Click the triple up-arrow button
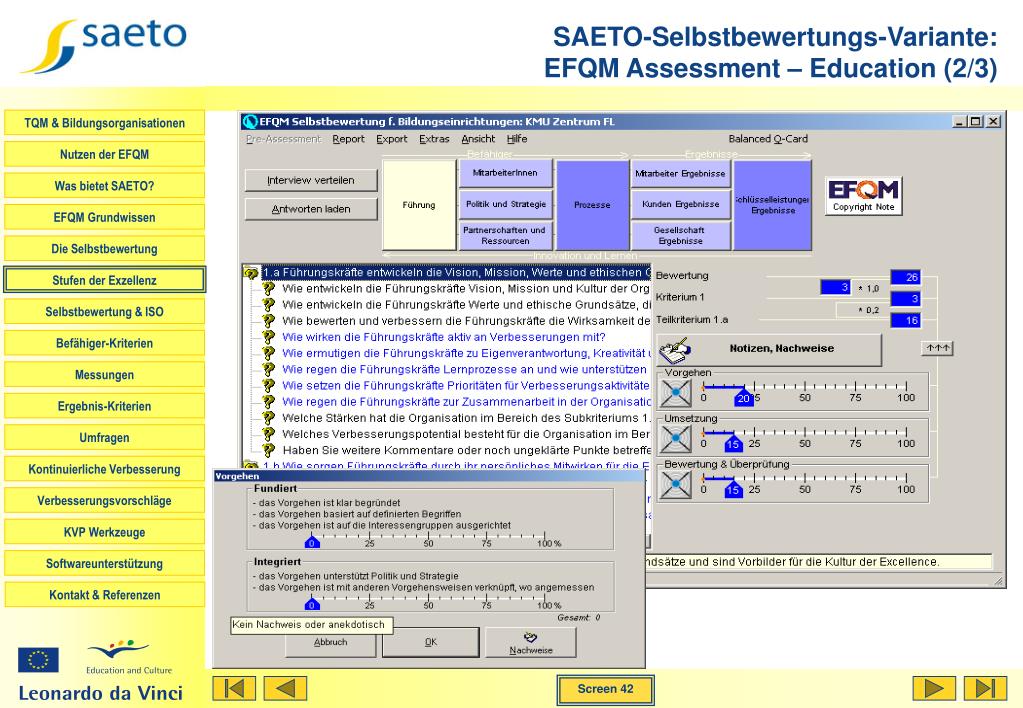 click(938, 348)
